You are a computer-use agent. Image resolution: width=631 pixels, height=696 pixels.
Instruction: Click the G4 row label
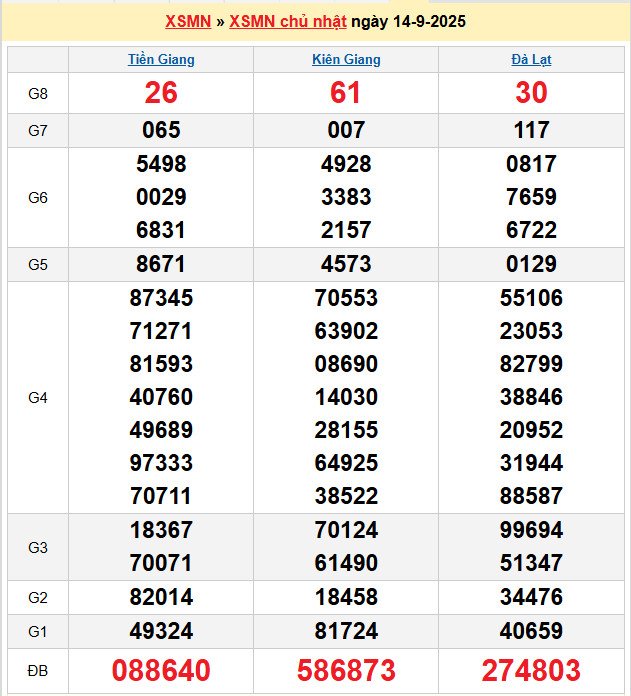point(38,398)
